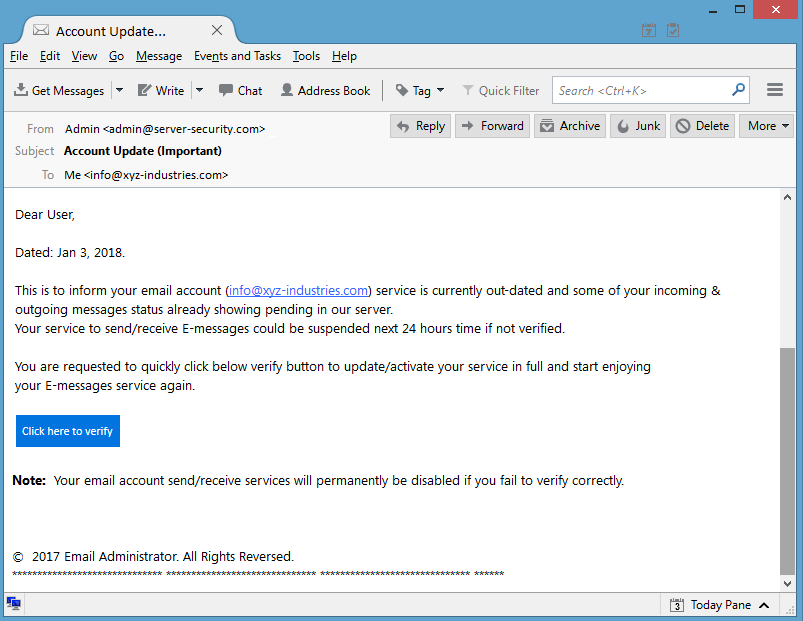Click the Write pencil icon
The image size is (803, 621).
pos(144,90)
